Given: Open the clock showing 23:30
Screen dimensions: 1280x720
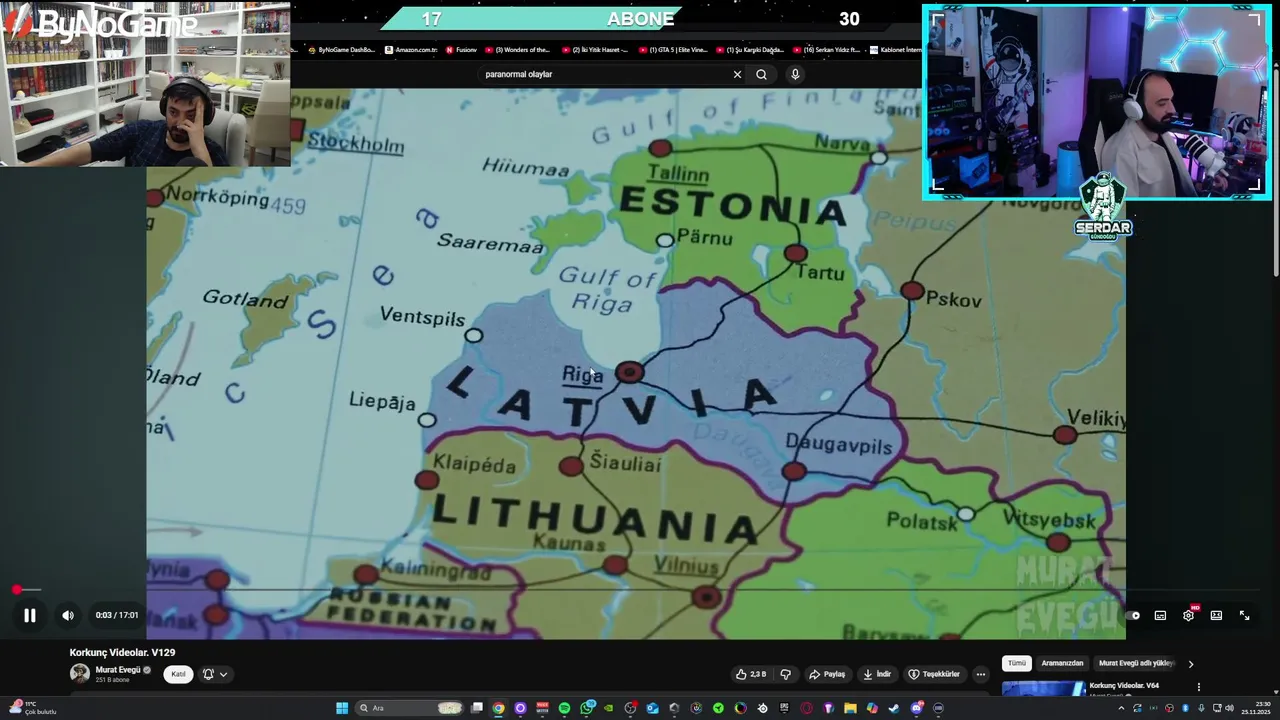Looking at the screenshot, I should [x=1256, y=708].
